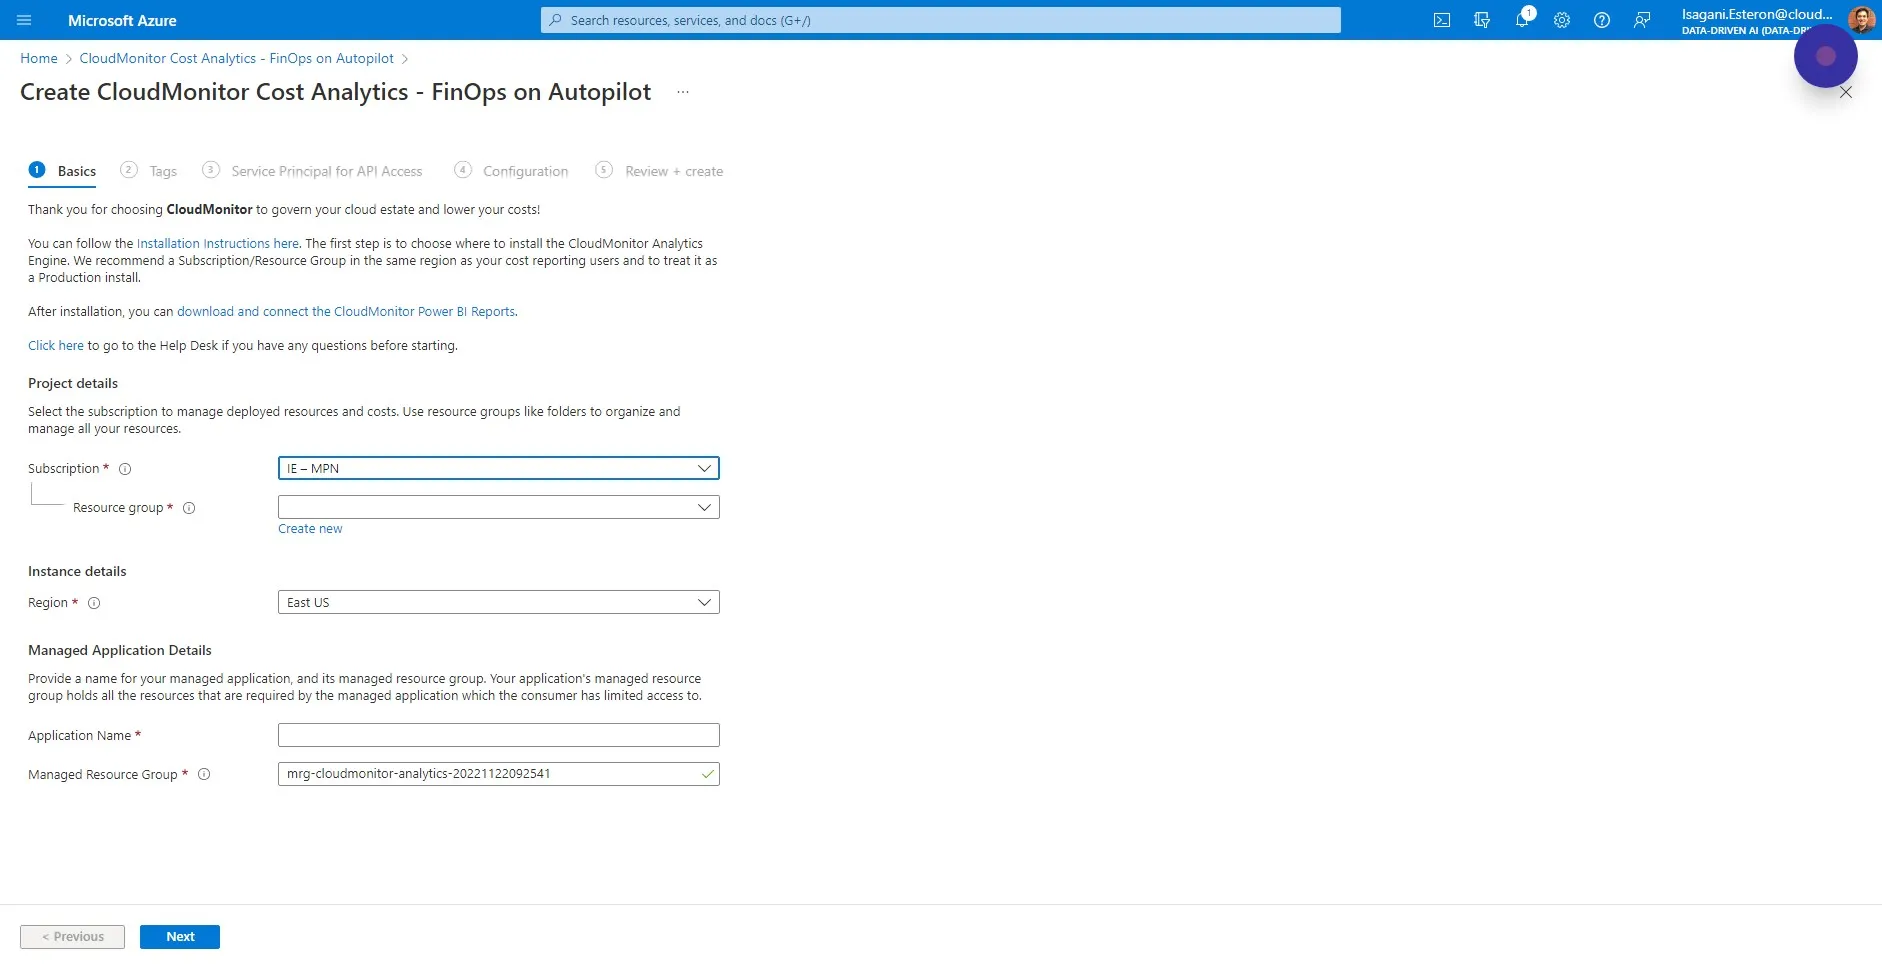Open the Configuration tab
This screenshot has height=969, width=1882.
coord(511,171)
